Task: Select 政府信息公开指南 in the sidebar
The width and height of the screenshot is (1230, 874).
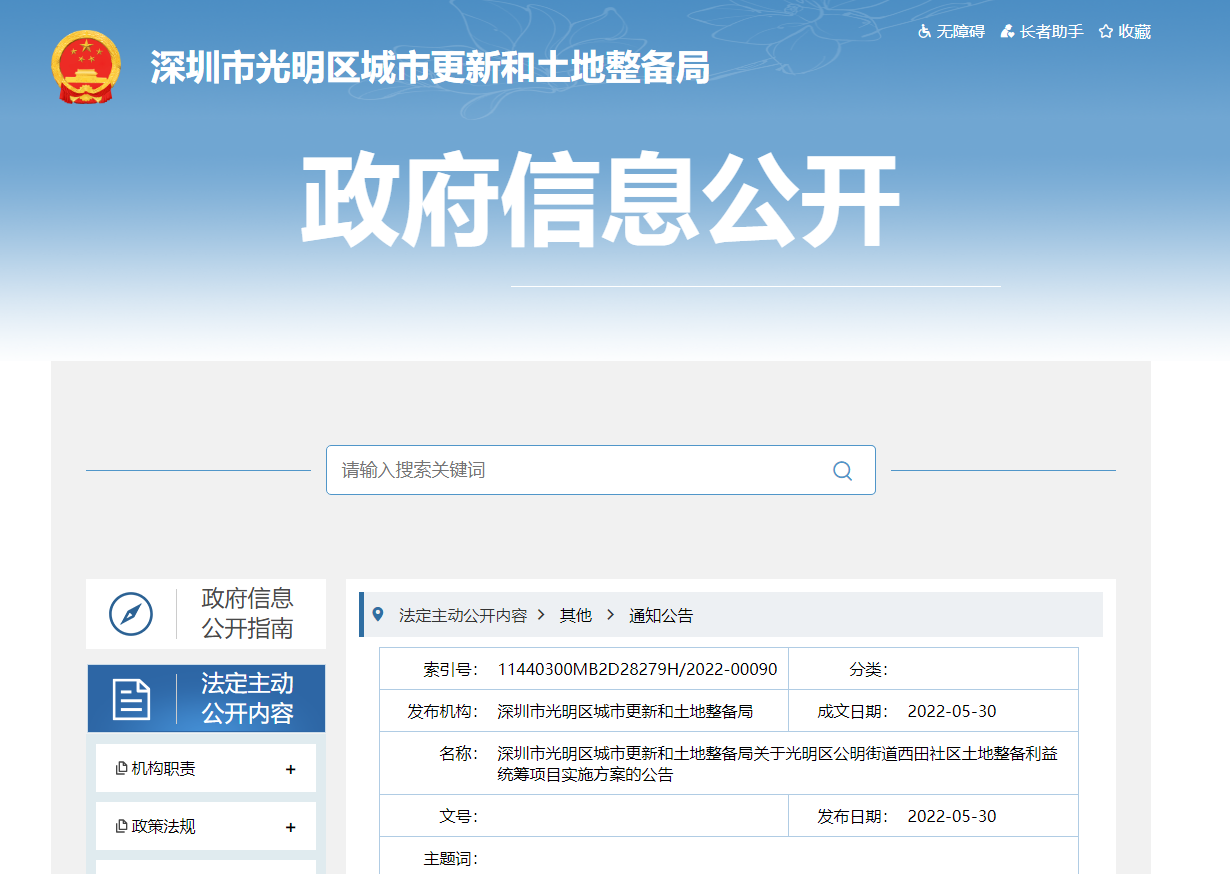Action: click(247, 613)
